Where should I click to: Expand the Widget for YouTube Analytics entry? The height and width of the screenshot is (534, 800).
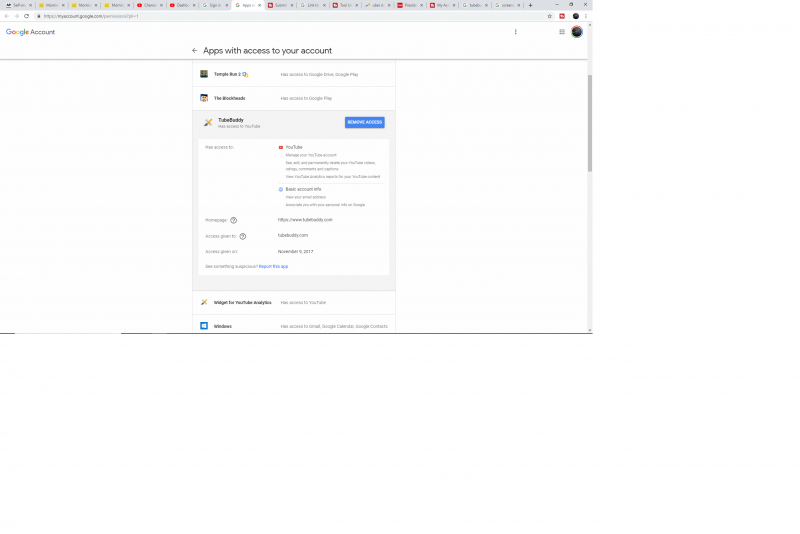point(293,302)
